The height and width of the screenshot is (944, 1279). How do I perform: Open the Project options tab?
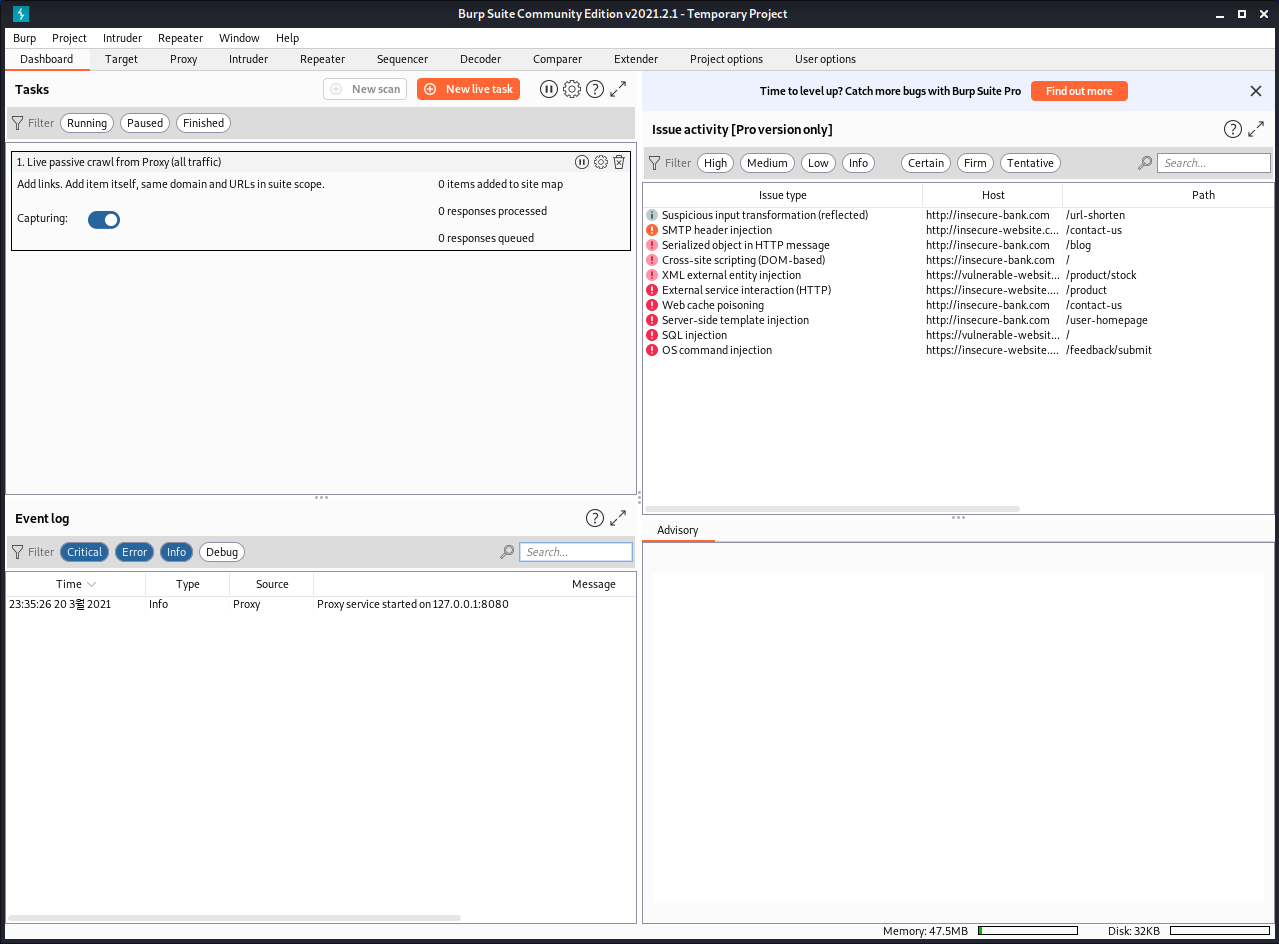(x=727, y=59)
